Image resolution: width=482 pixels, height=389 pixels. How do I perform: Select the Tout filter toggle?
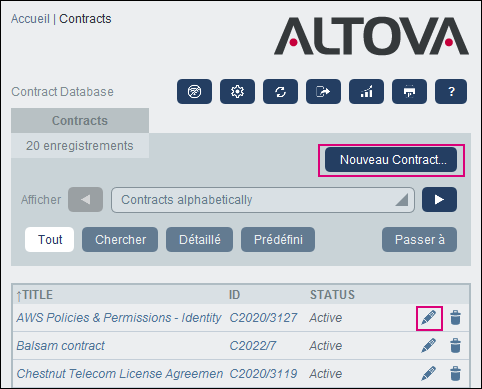coord(49,240)
